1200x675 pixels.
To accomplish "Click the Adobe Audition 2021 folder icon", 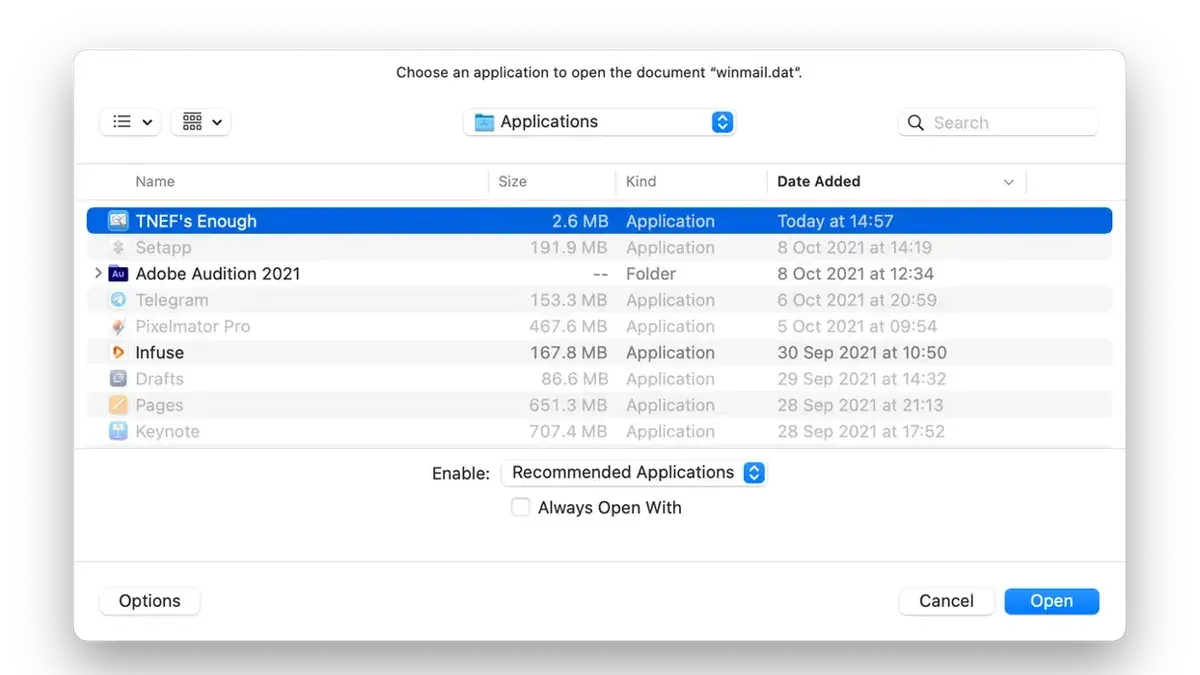I will pyautogui.click(x=118, y=273).
